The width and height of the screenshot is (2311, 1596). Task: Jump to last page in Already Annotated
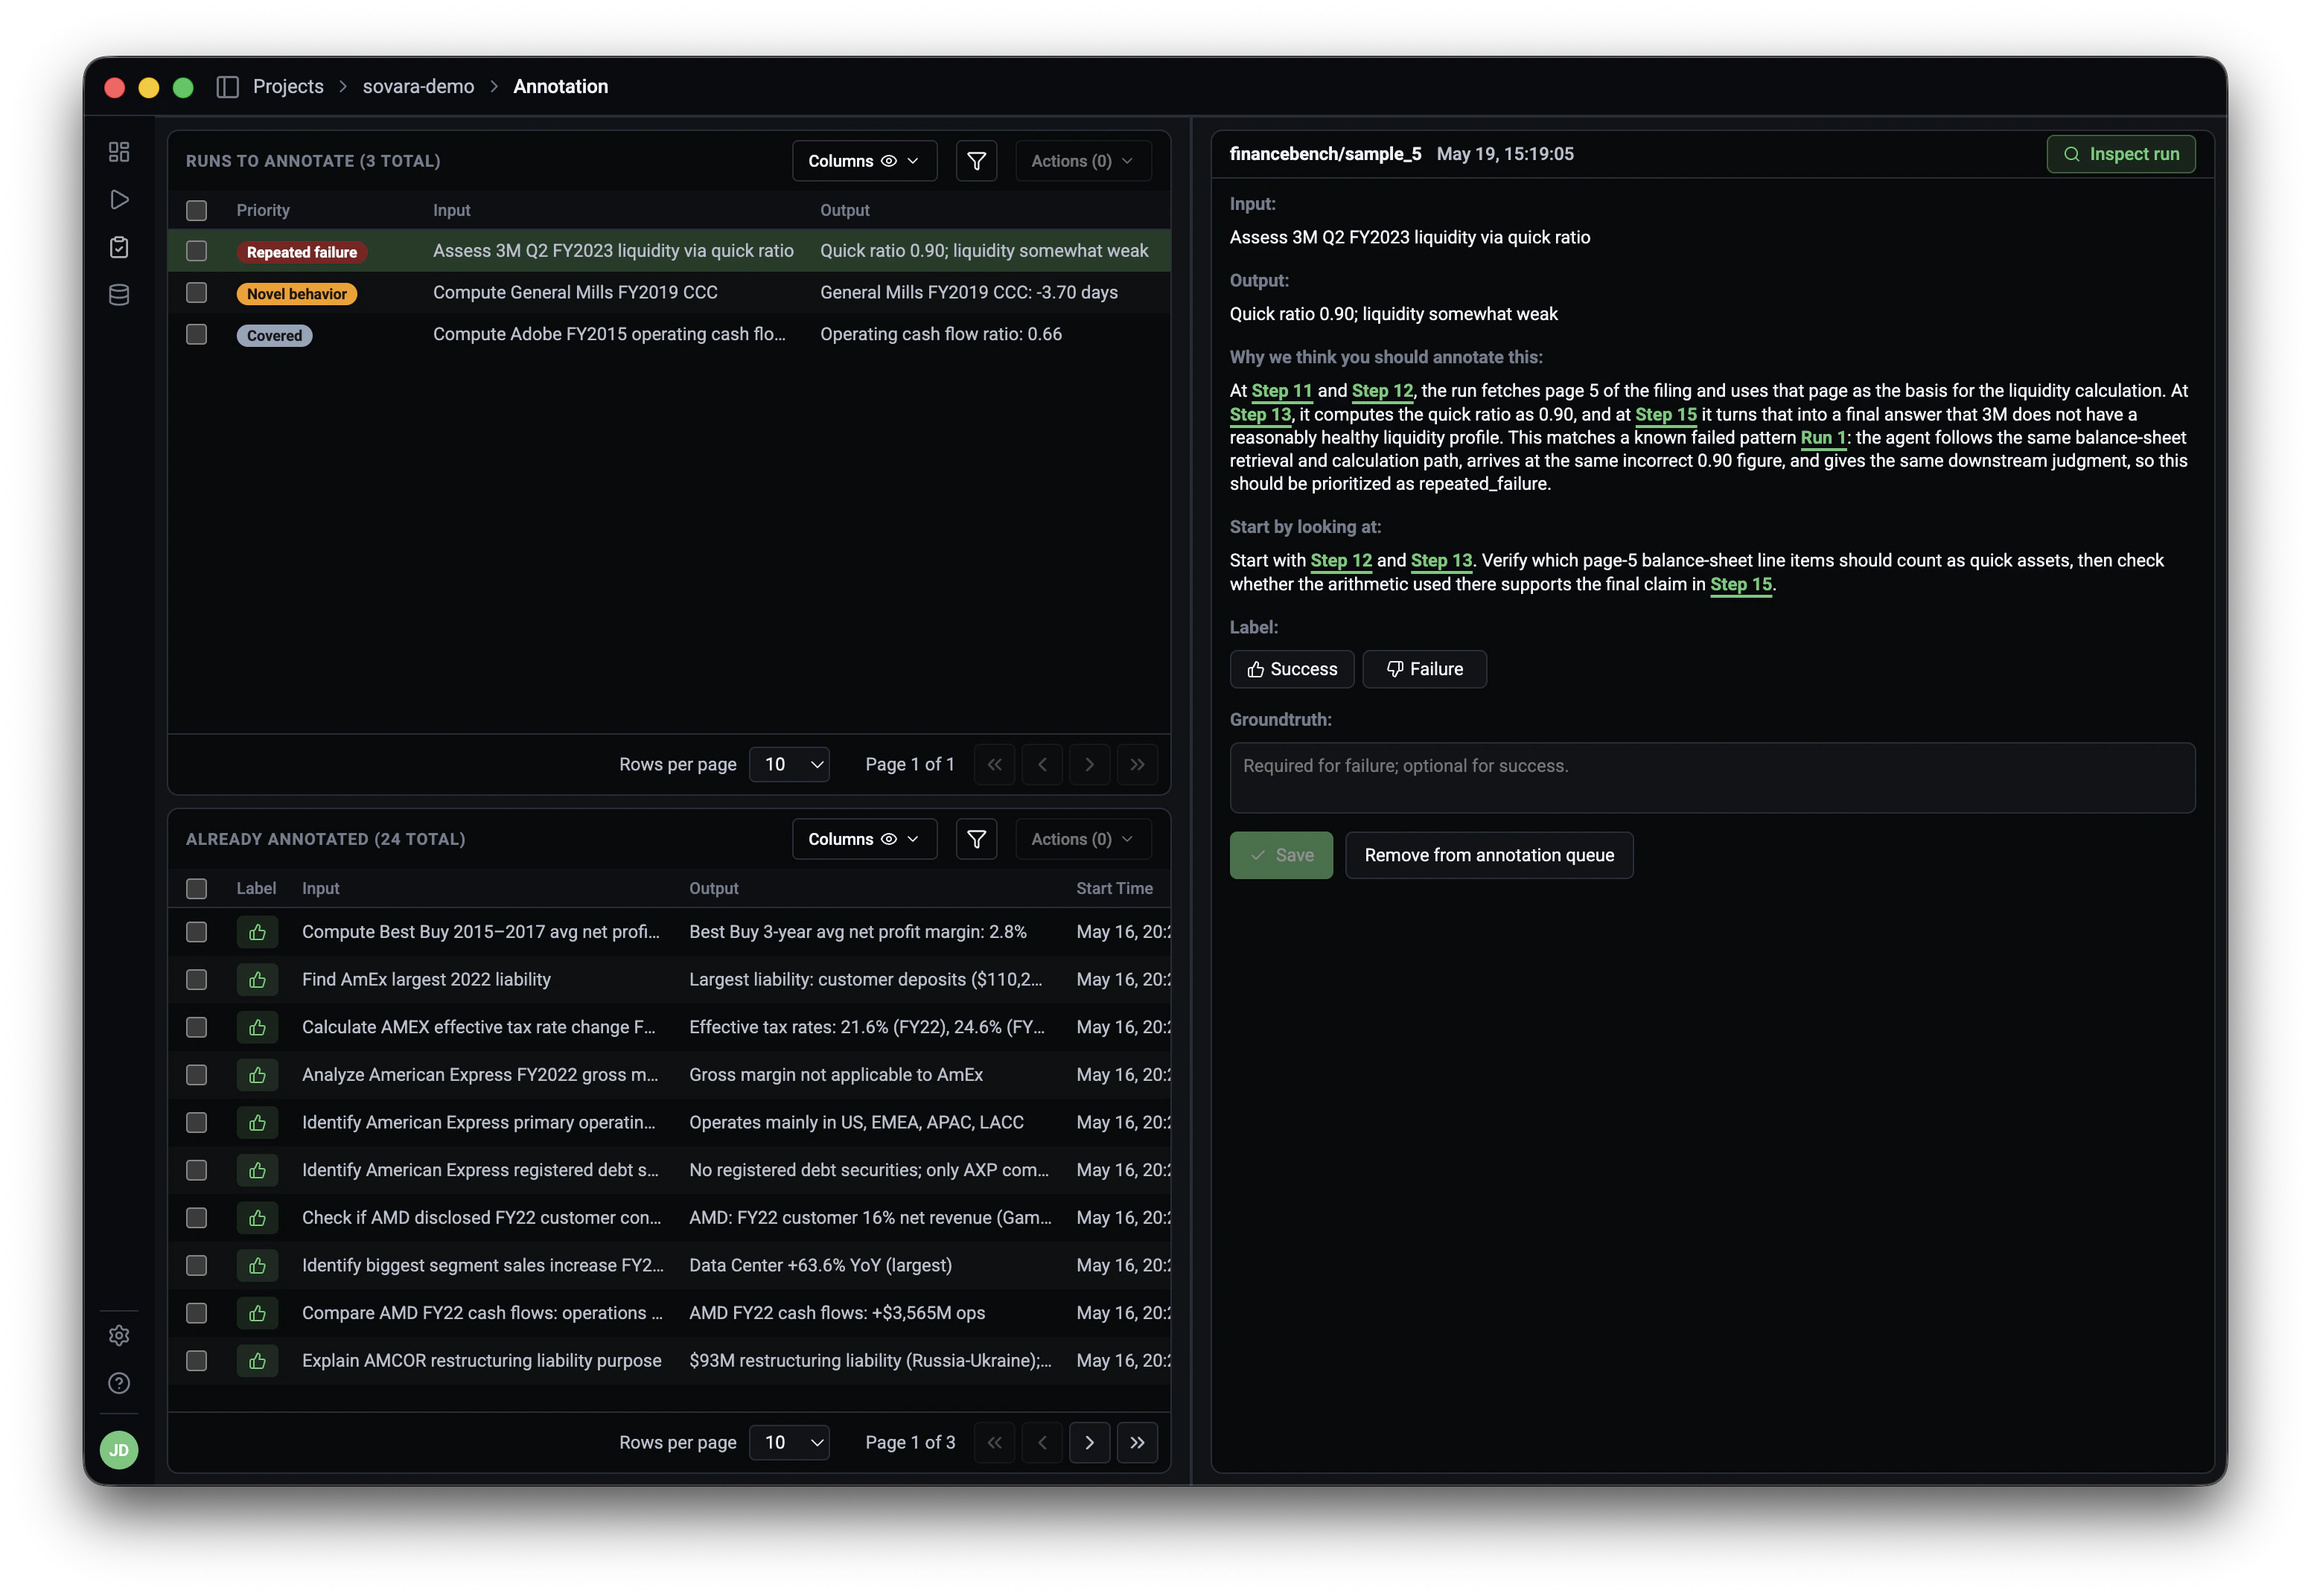point(1137,1443)
